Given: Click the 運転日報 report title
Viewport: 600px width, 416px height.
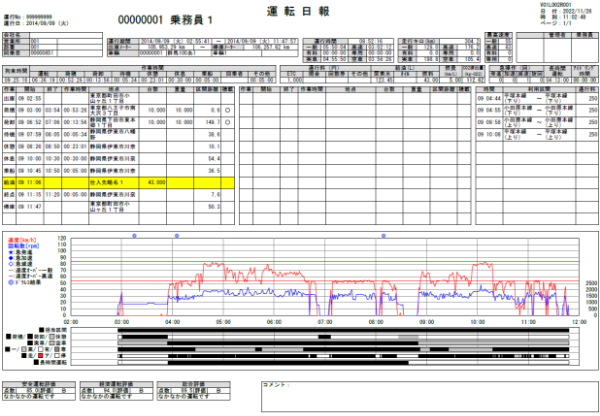Looking at the screenshot, I should pos(300,9).
